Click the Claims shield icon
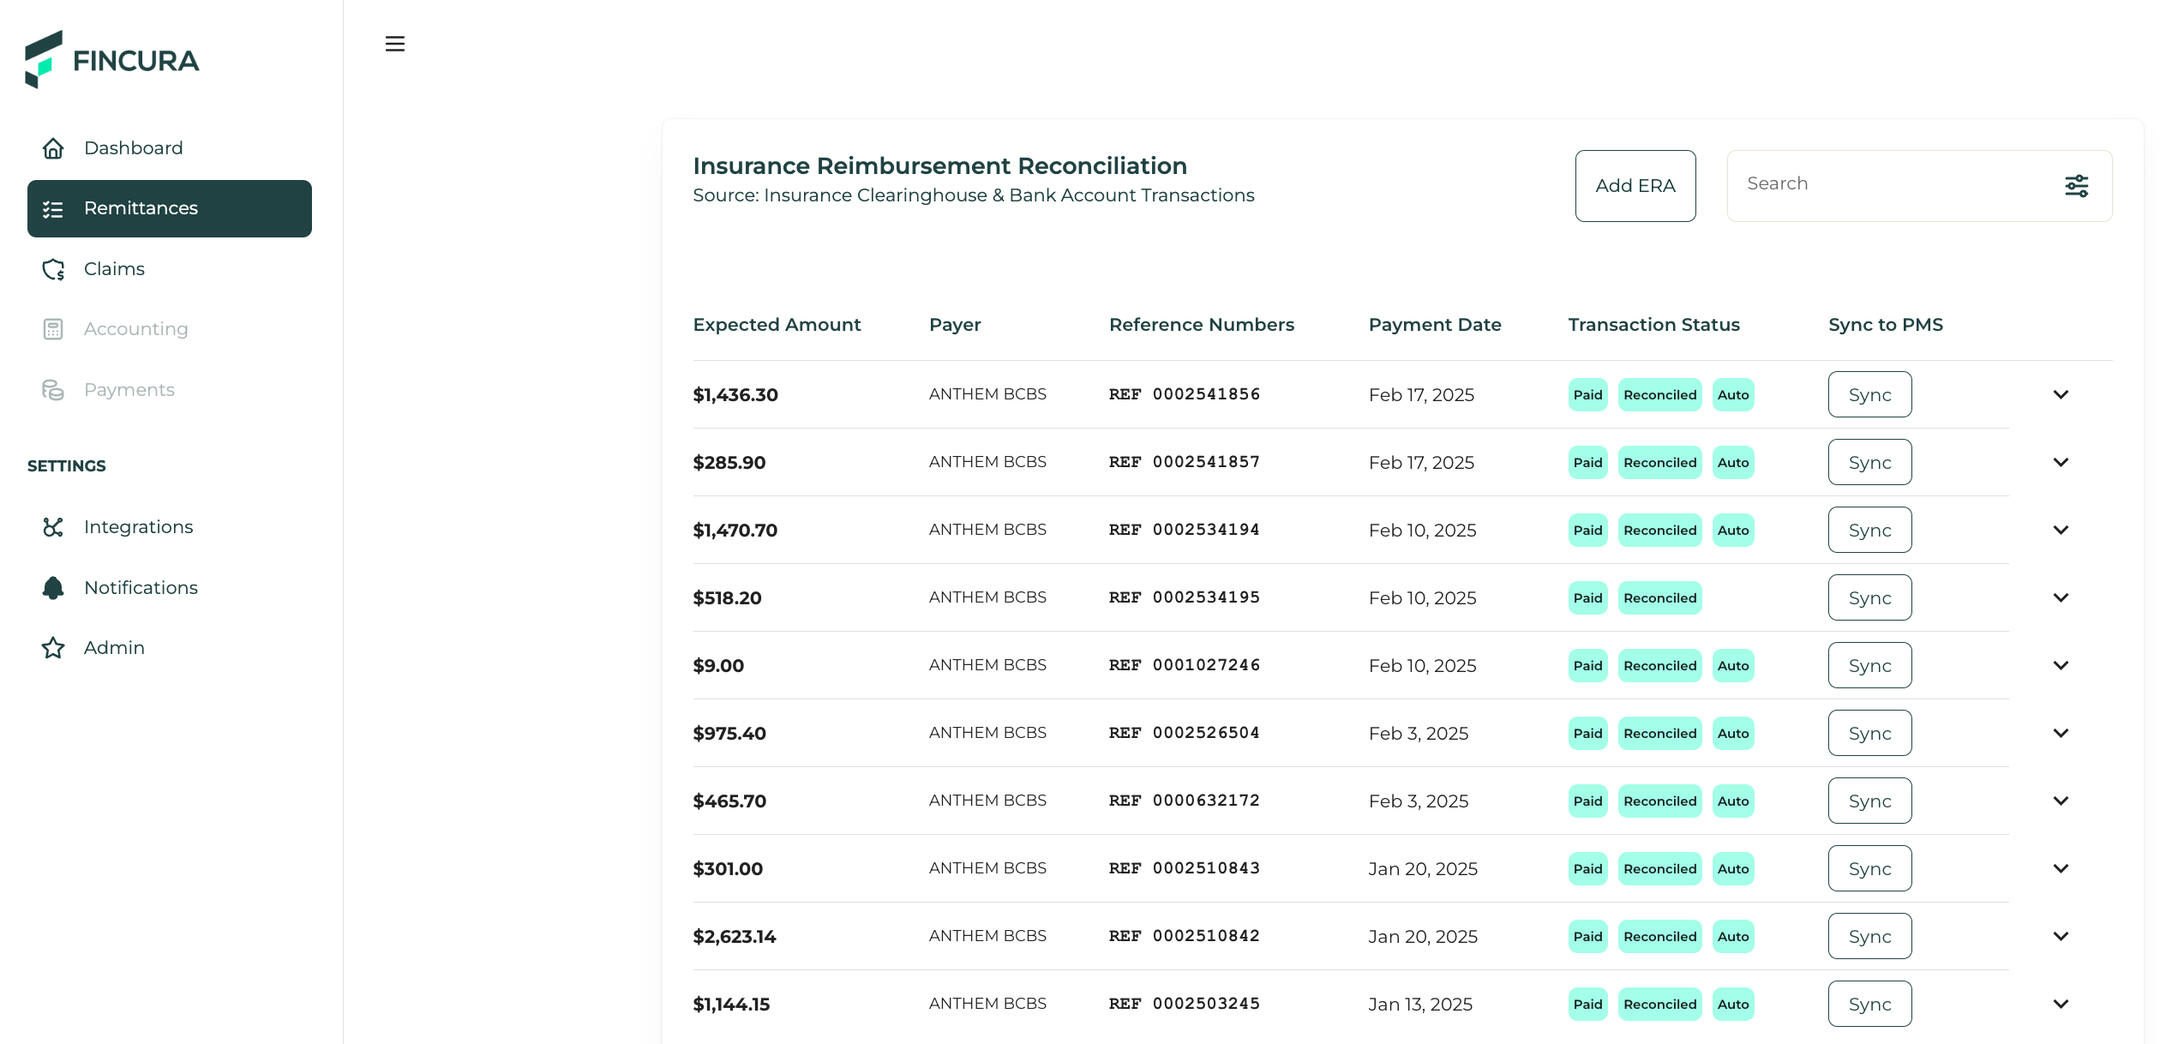 53,269
